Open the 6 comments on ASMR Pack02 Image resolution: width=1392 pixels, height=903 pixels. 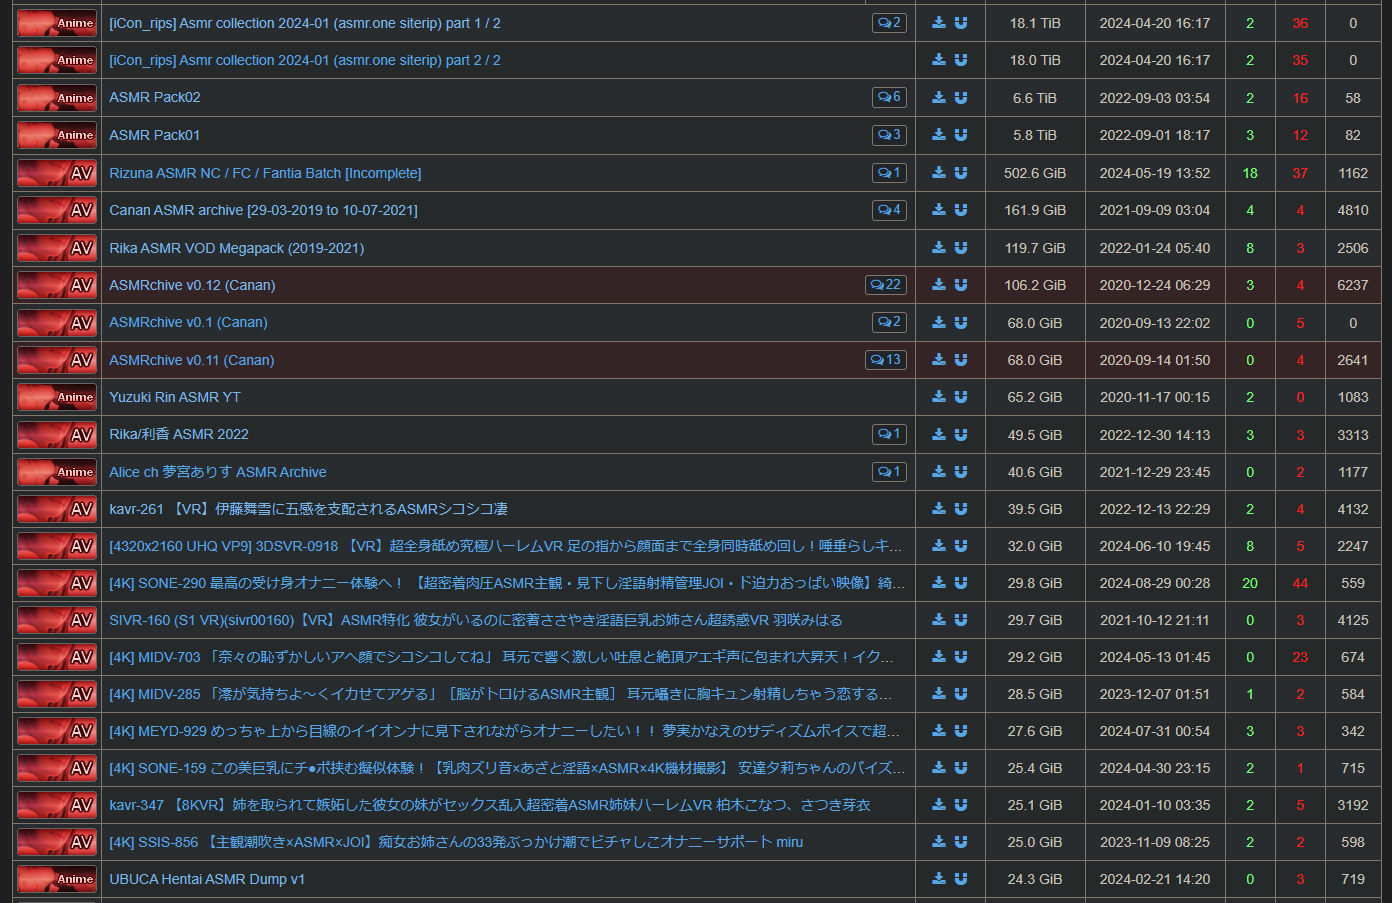(889, 97)
